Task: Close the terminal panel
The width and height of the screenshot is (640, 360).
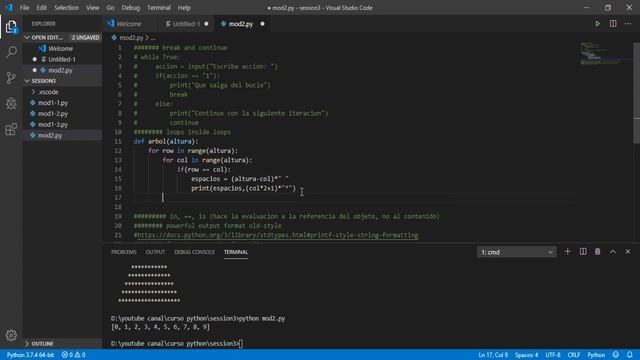Action: 628,252
